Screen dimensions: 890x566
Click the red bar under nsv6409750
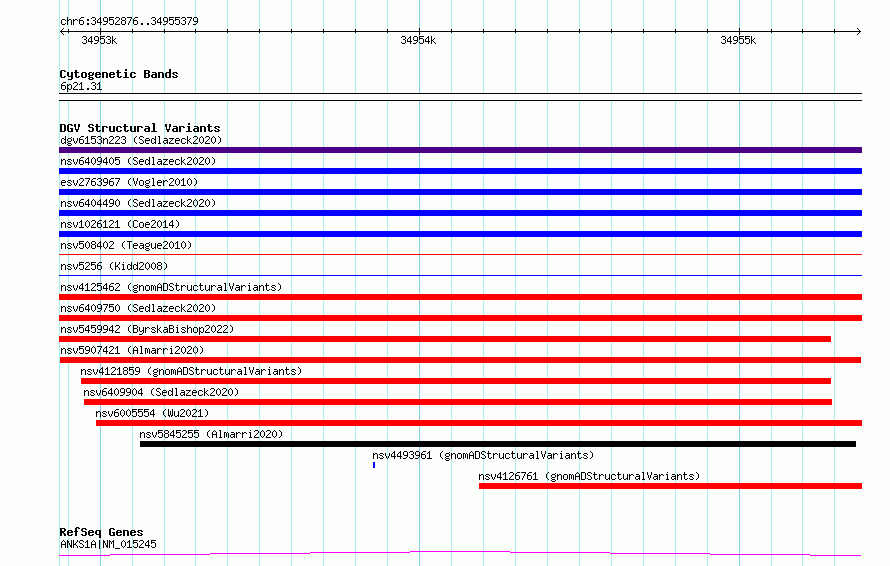[460, 318]
